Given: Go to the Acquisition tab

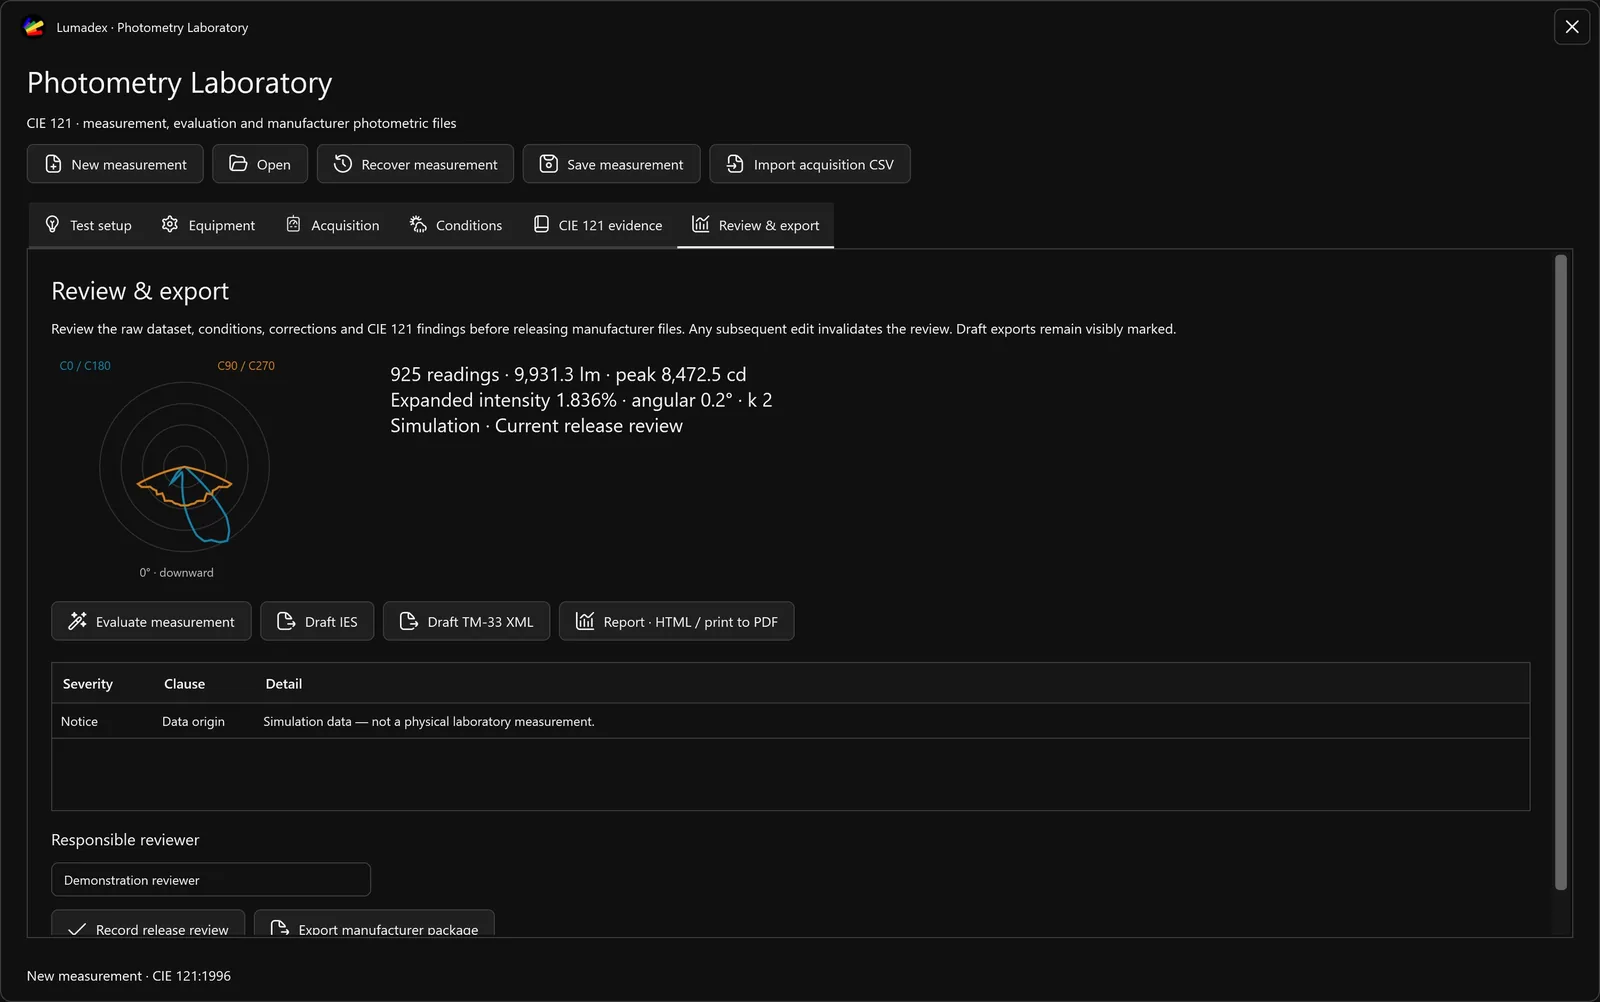Looking at the screenshot, I should click(x=333, y=225).
